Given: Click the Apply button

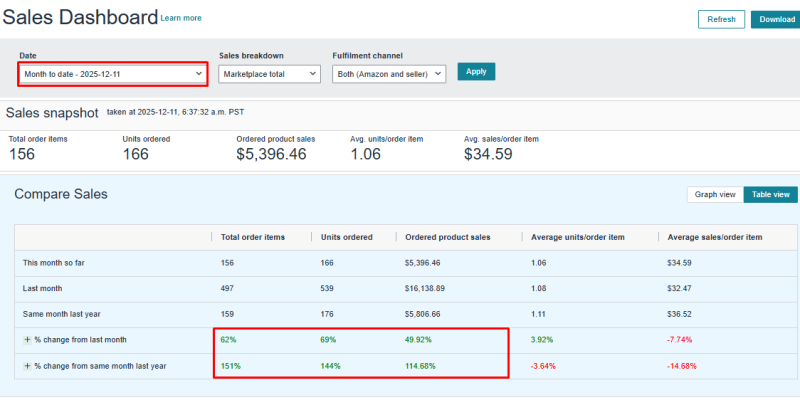Looking at the screenshot, I should point(476,72).
